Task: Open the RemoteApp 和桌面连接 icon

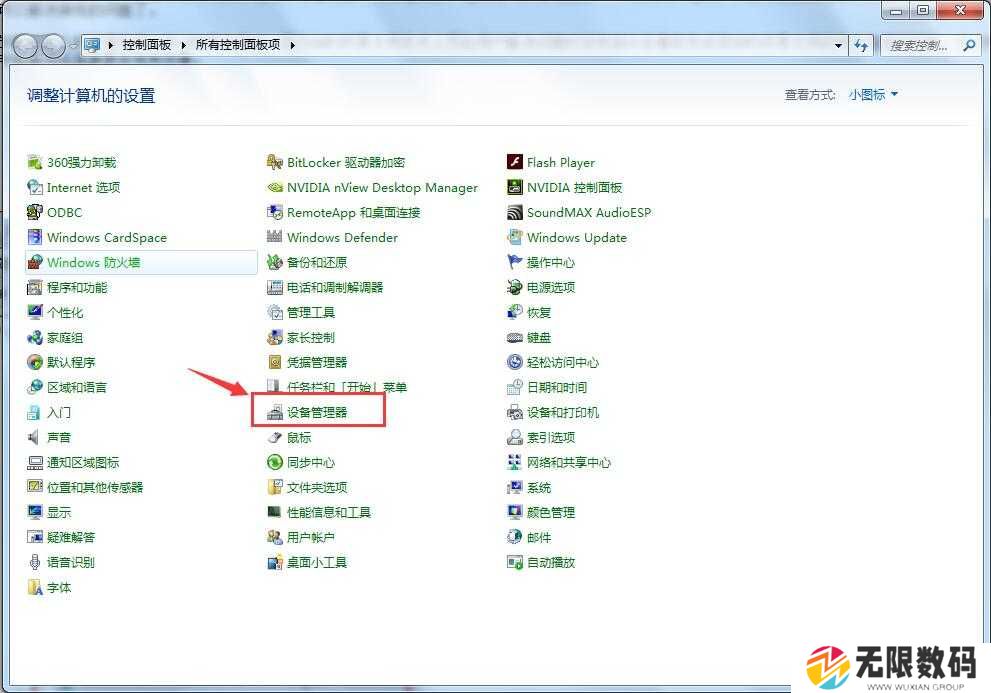Action: point(274,212)
